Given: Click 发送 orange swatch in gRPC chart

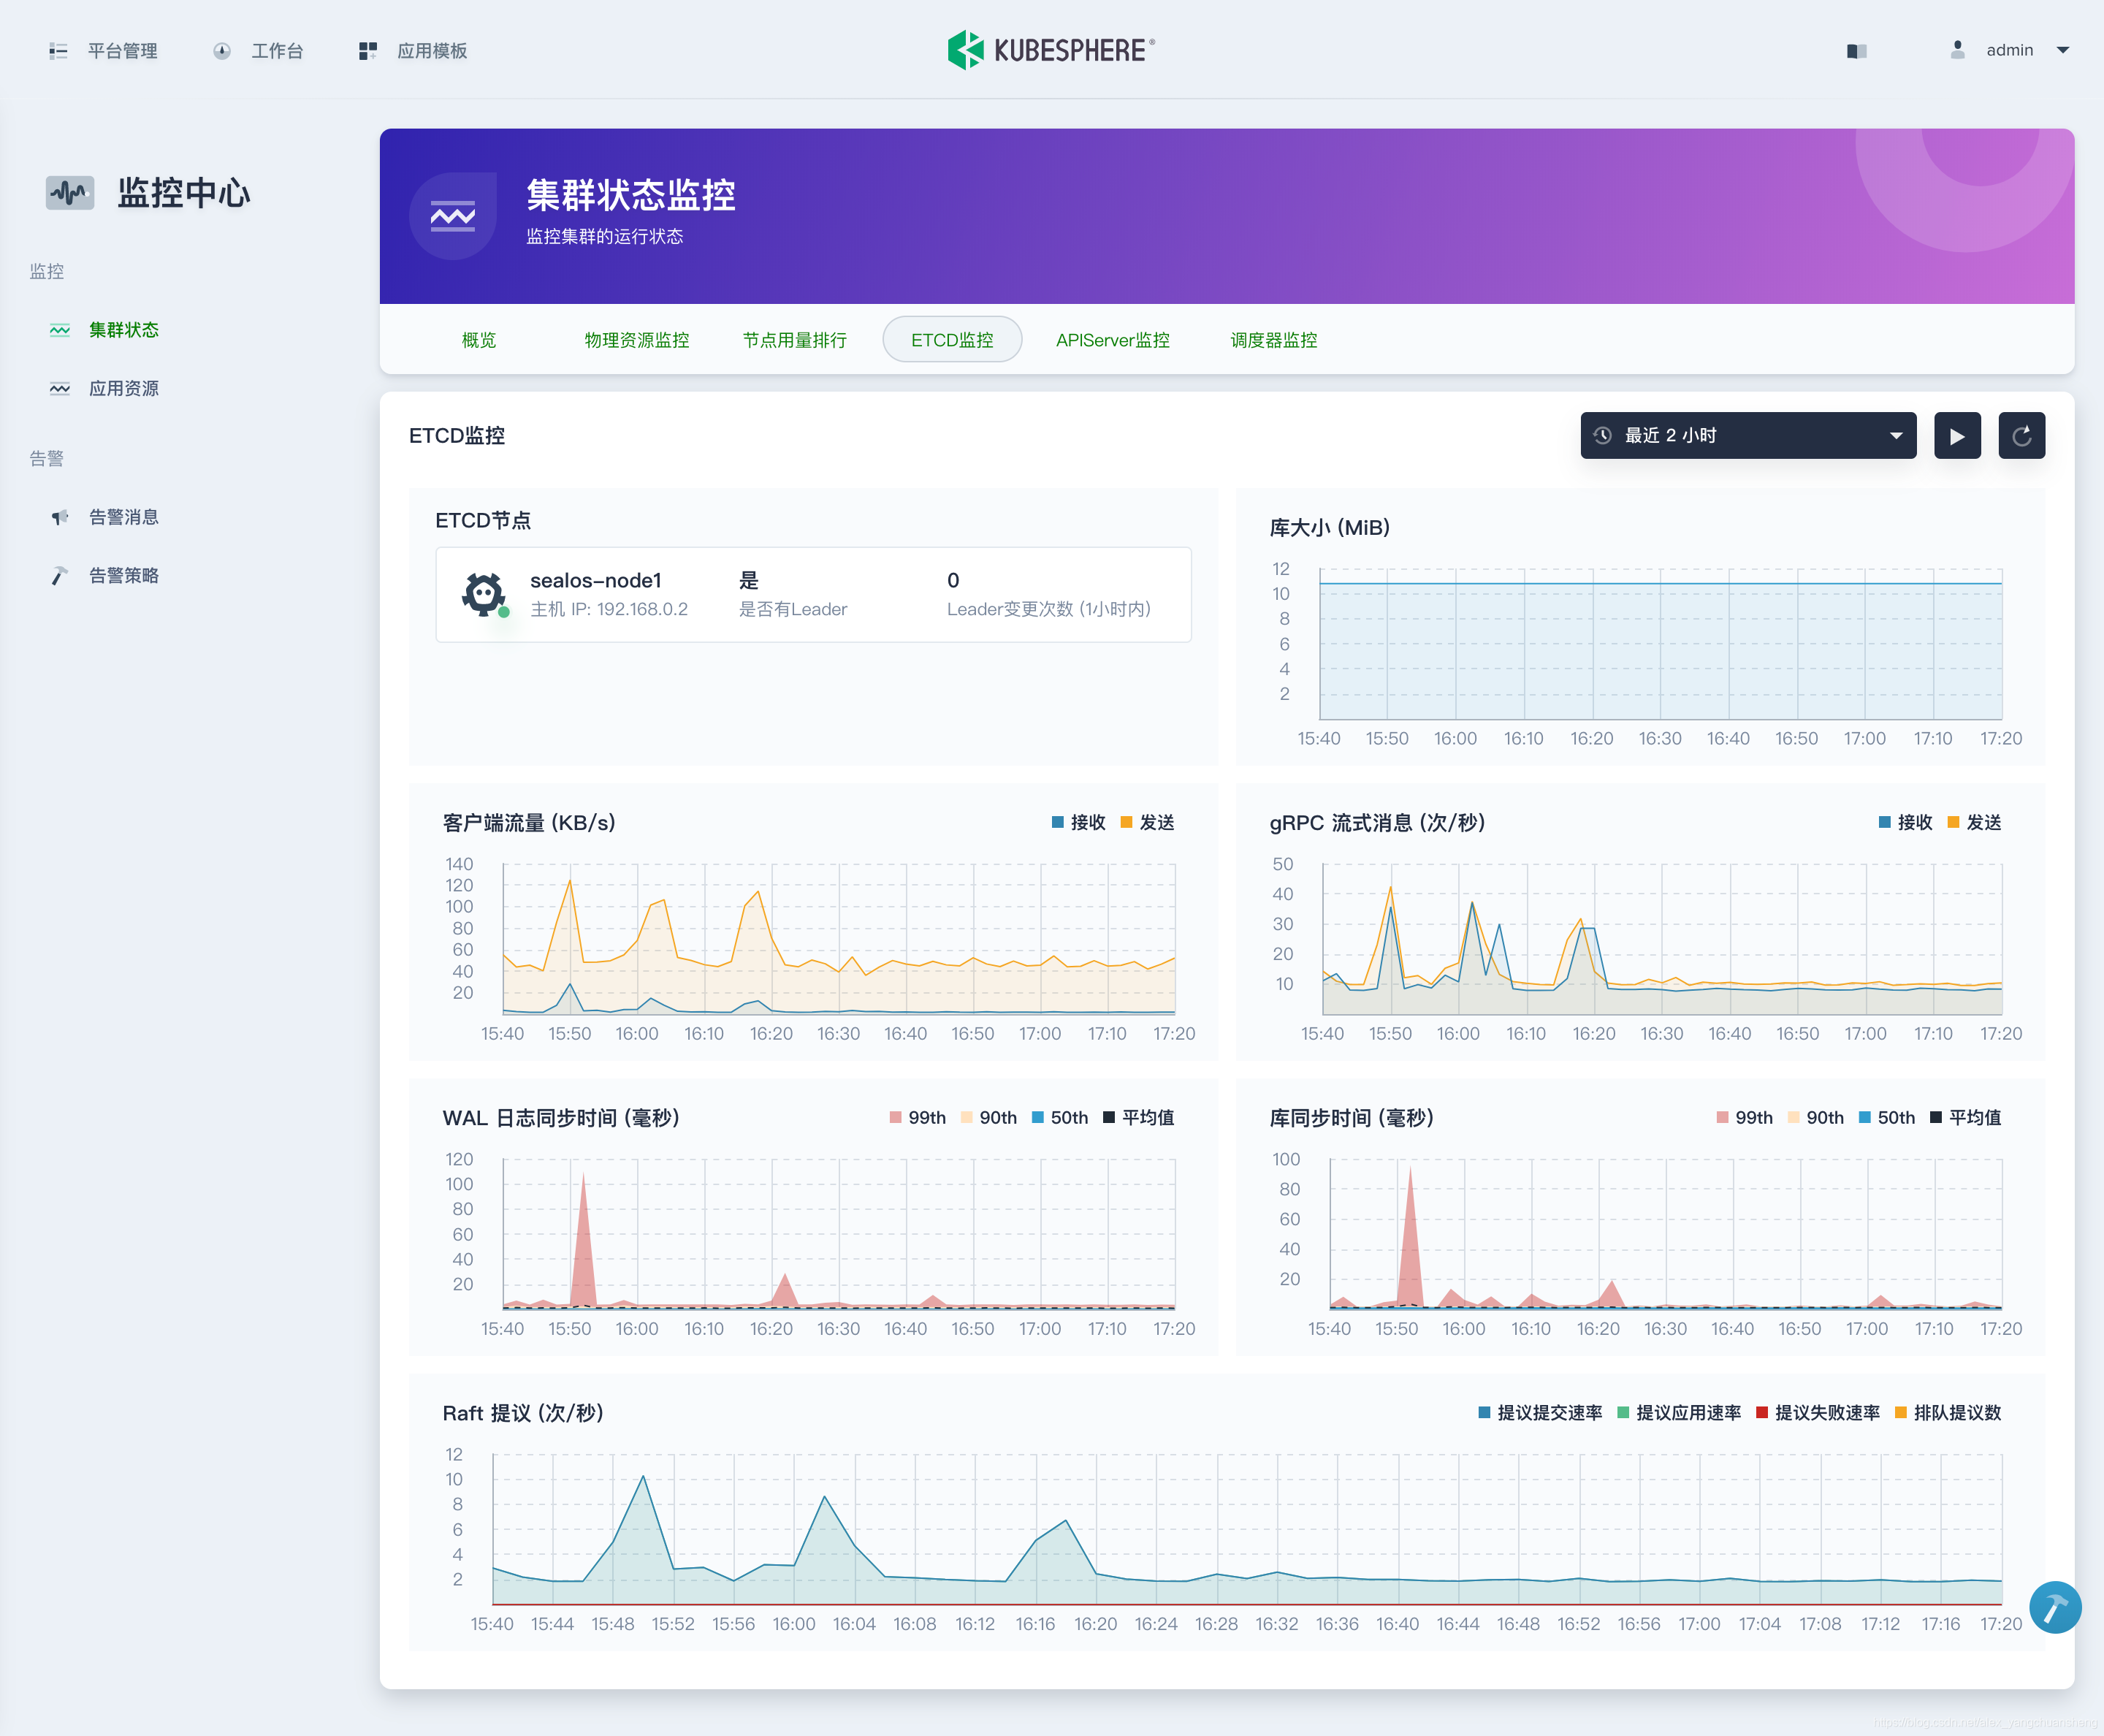Looking at the screenshot, I should (1953, 822).
